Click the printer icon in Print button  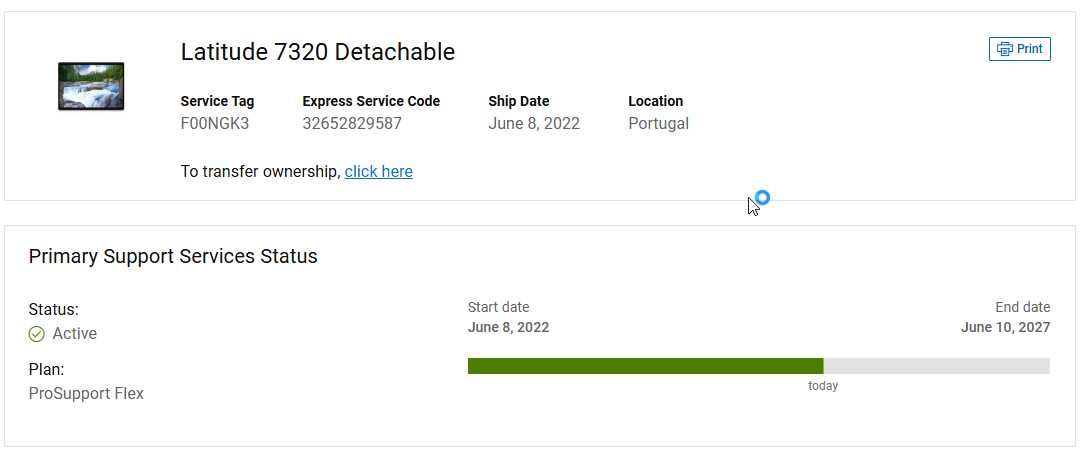(1004, 49)
